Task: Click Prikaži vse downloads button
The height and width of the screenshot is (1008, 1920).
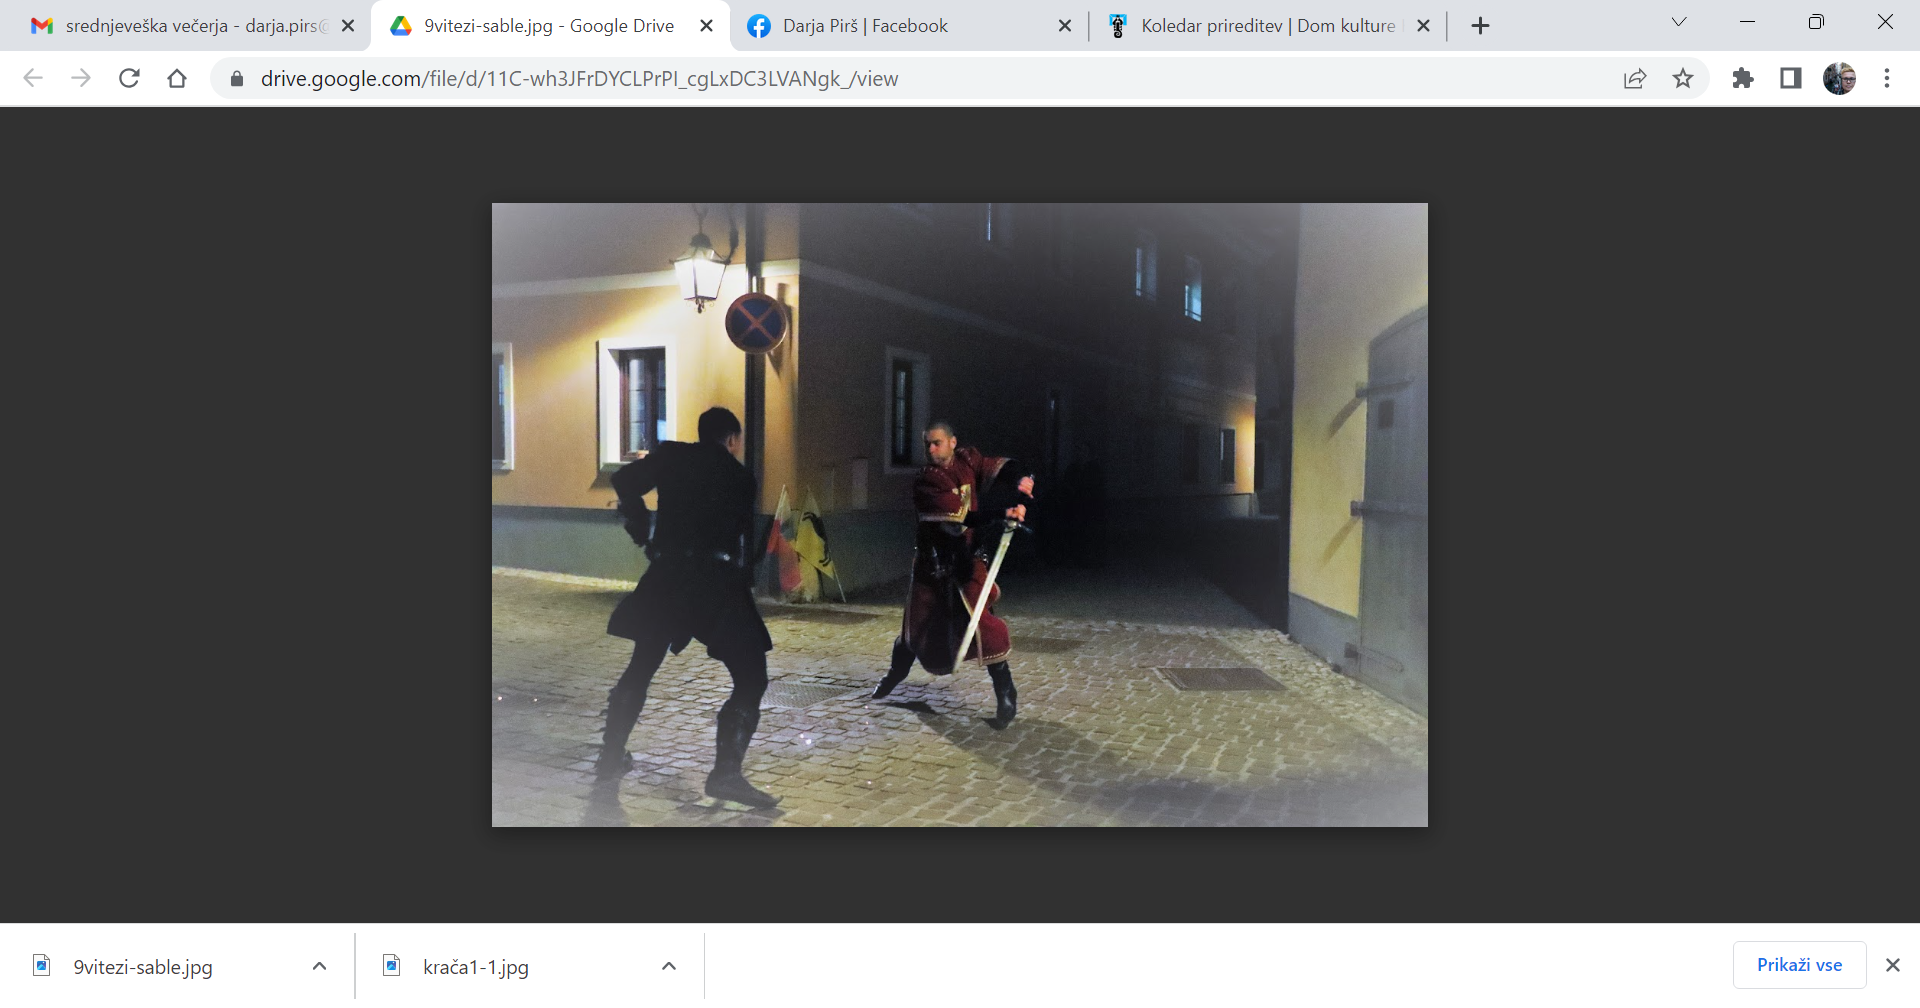Action: click(x=1799, y=965)
